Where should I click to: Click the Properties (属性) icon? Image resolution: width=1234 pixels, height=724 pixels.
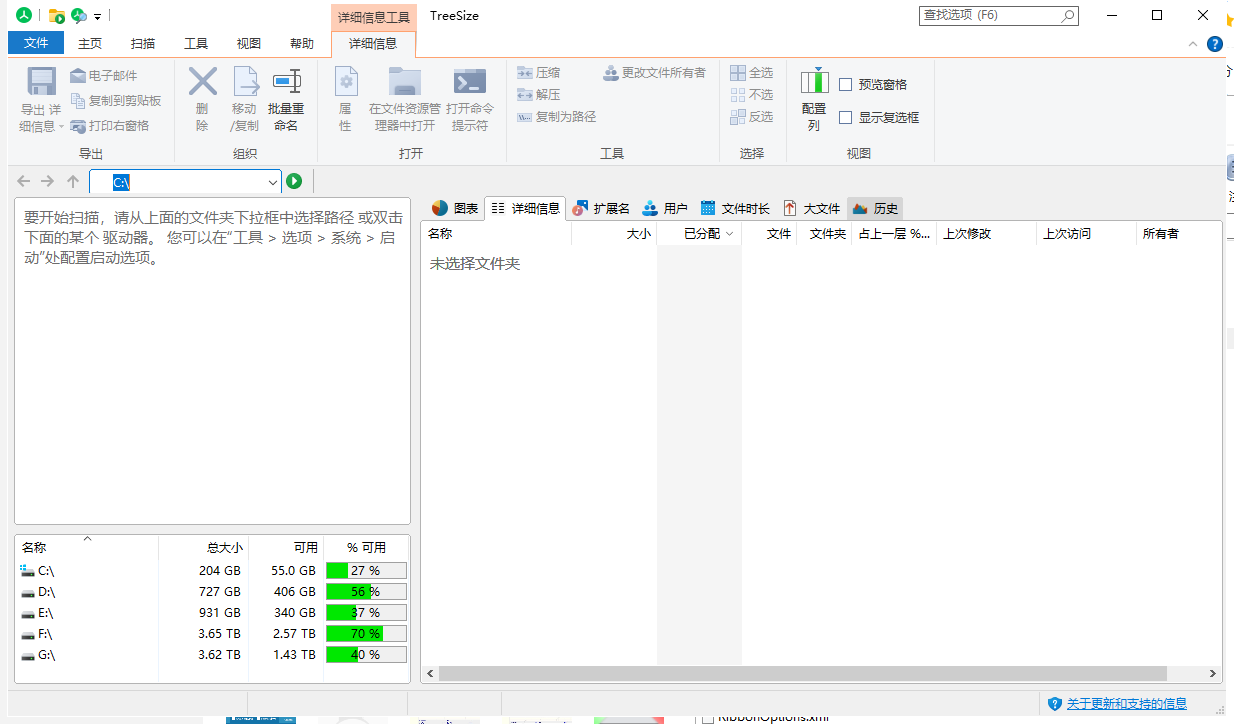346,82
